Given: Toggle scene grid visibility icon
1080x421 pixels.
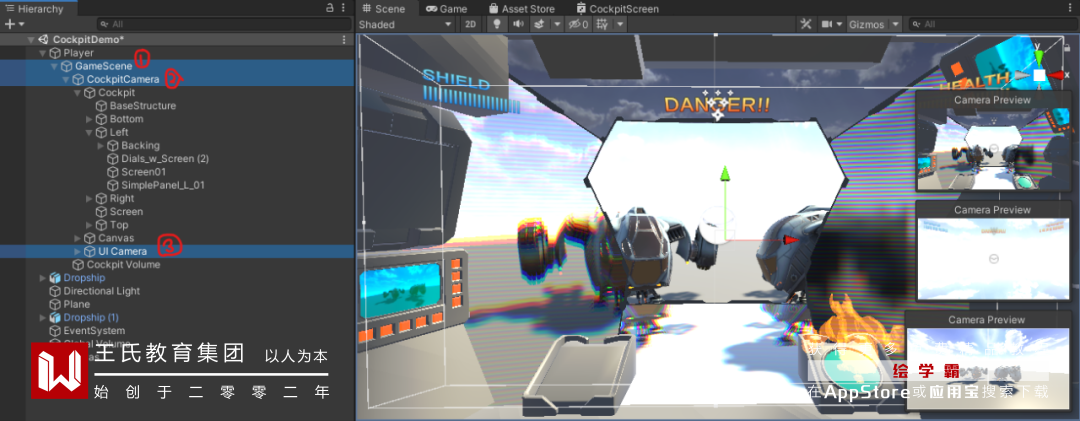Looking at the screenshot, I should [603, 24].
